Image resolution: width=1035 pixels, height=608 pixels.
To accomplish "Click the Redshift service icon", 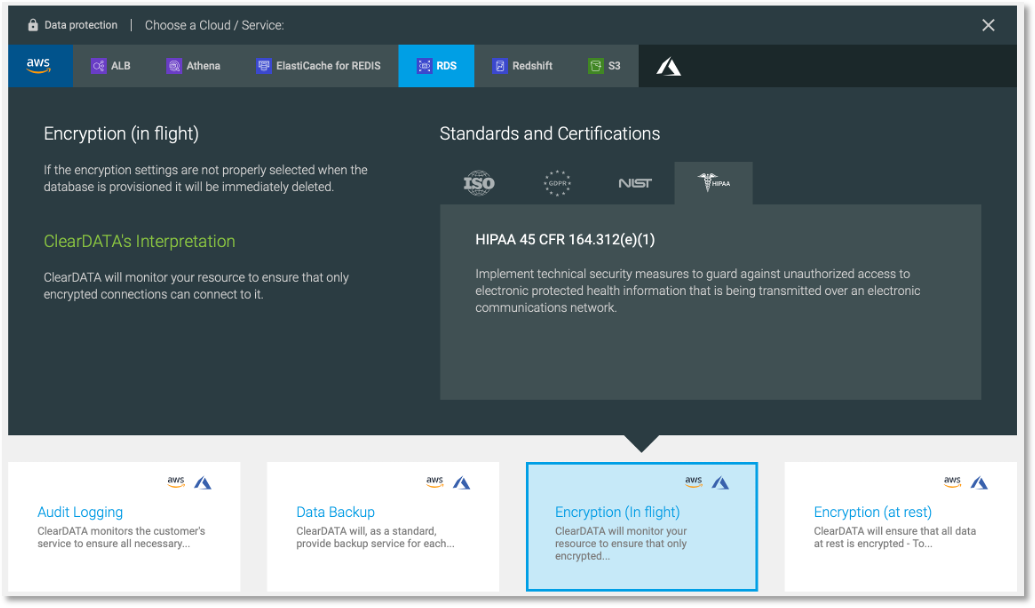I will pyautogui.click(x=500, y=65).
